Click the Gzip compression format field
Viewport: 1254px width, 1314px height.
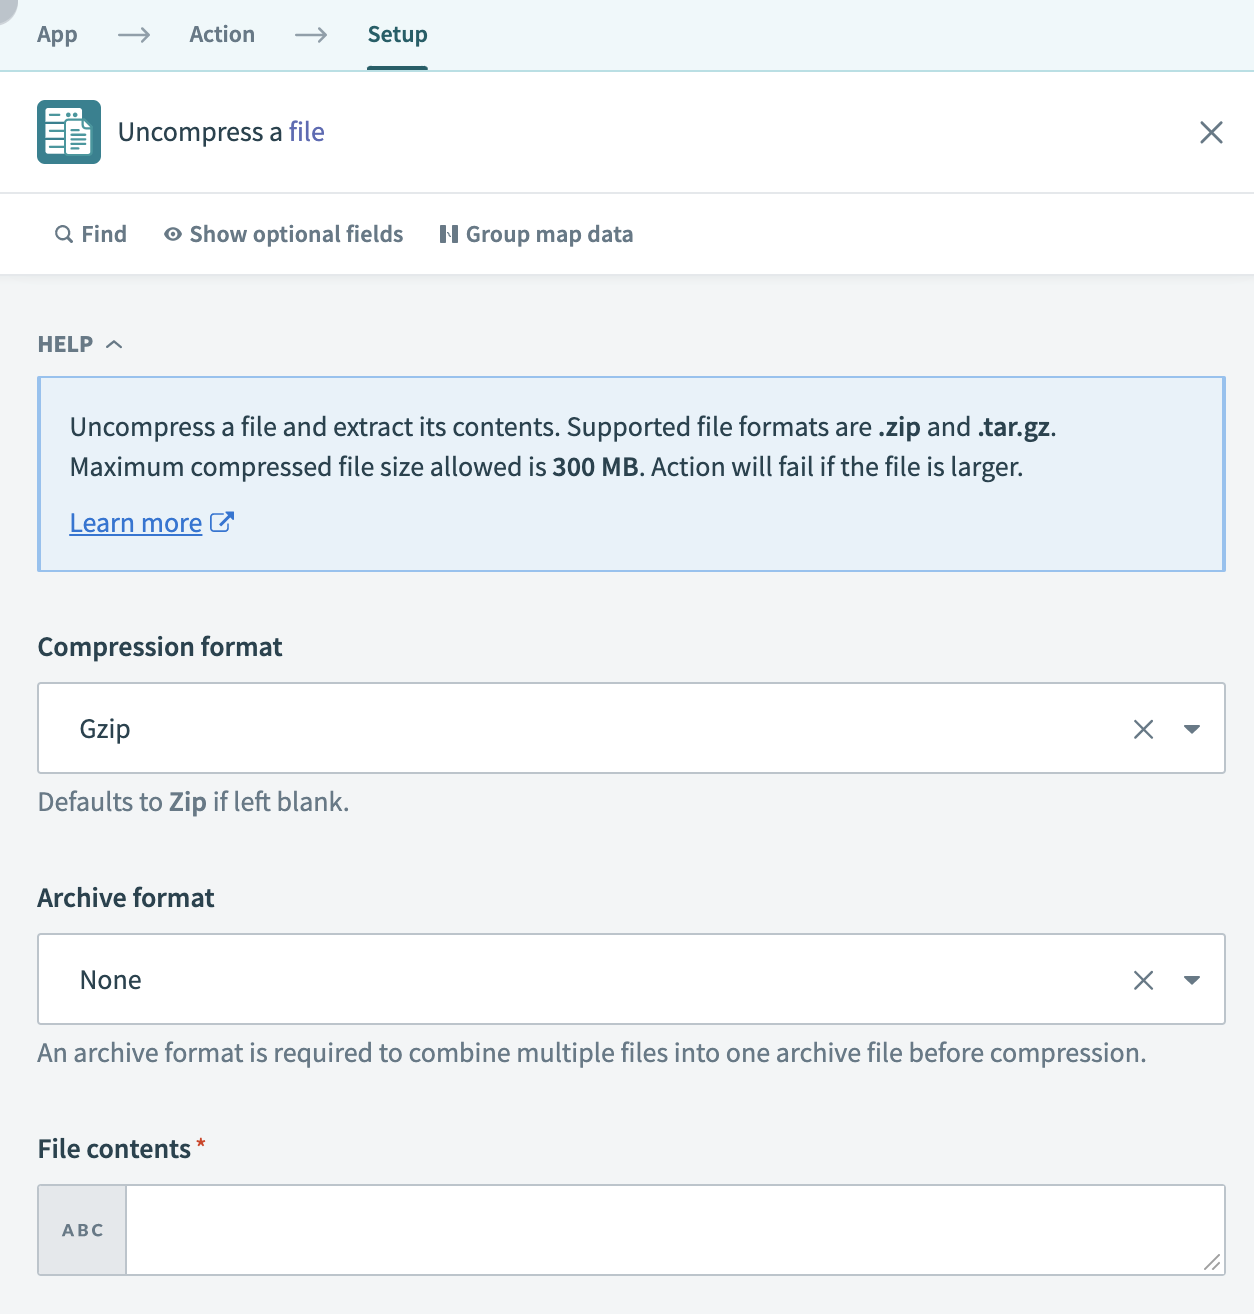tap(580, 729)
